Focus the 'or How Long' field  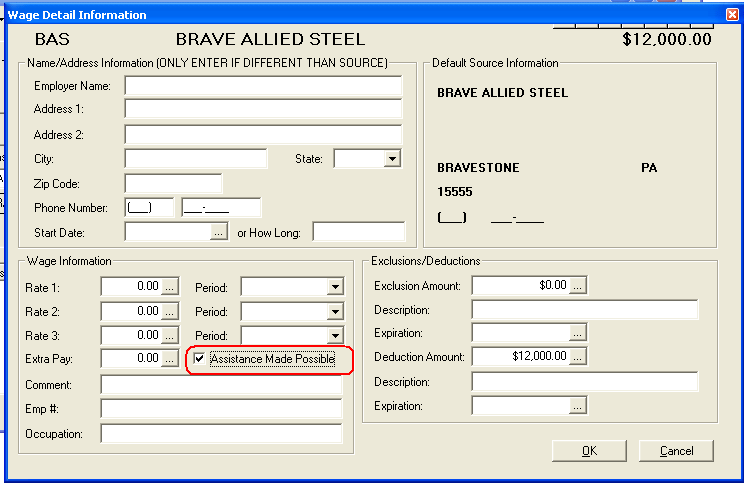click(359, 232)
